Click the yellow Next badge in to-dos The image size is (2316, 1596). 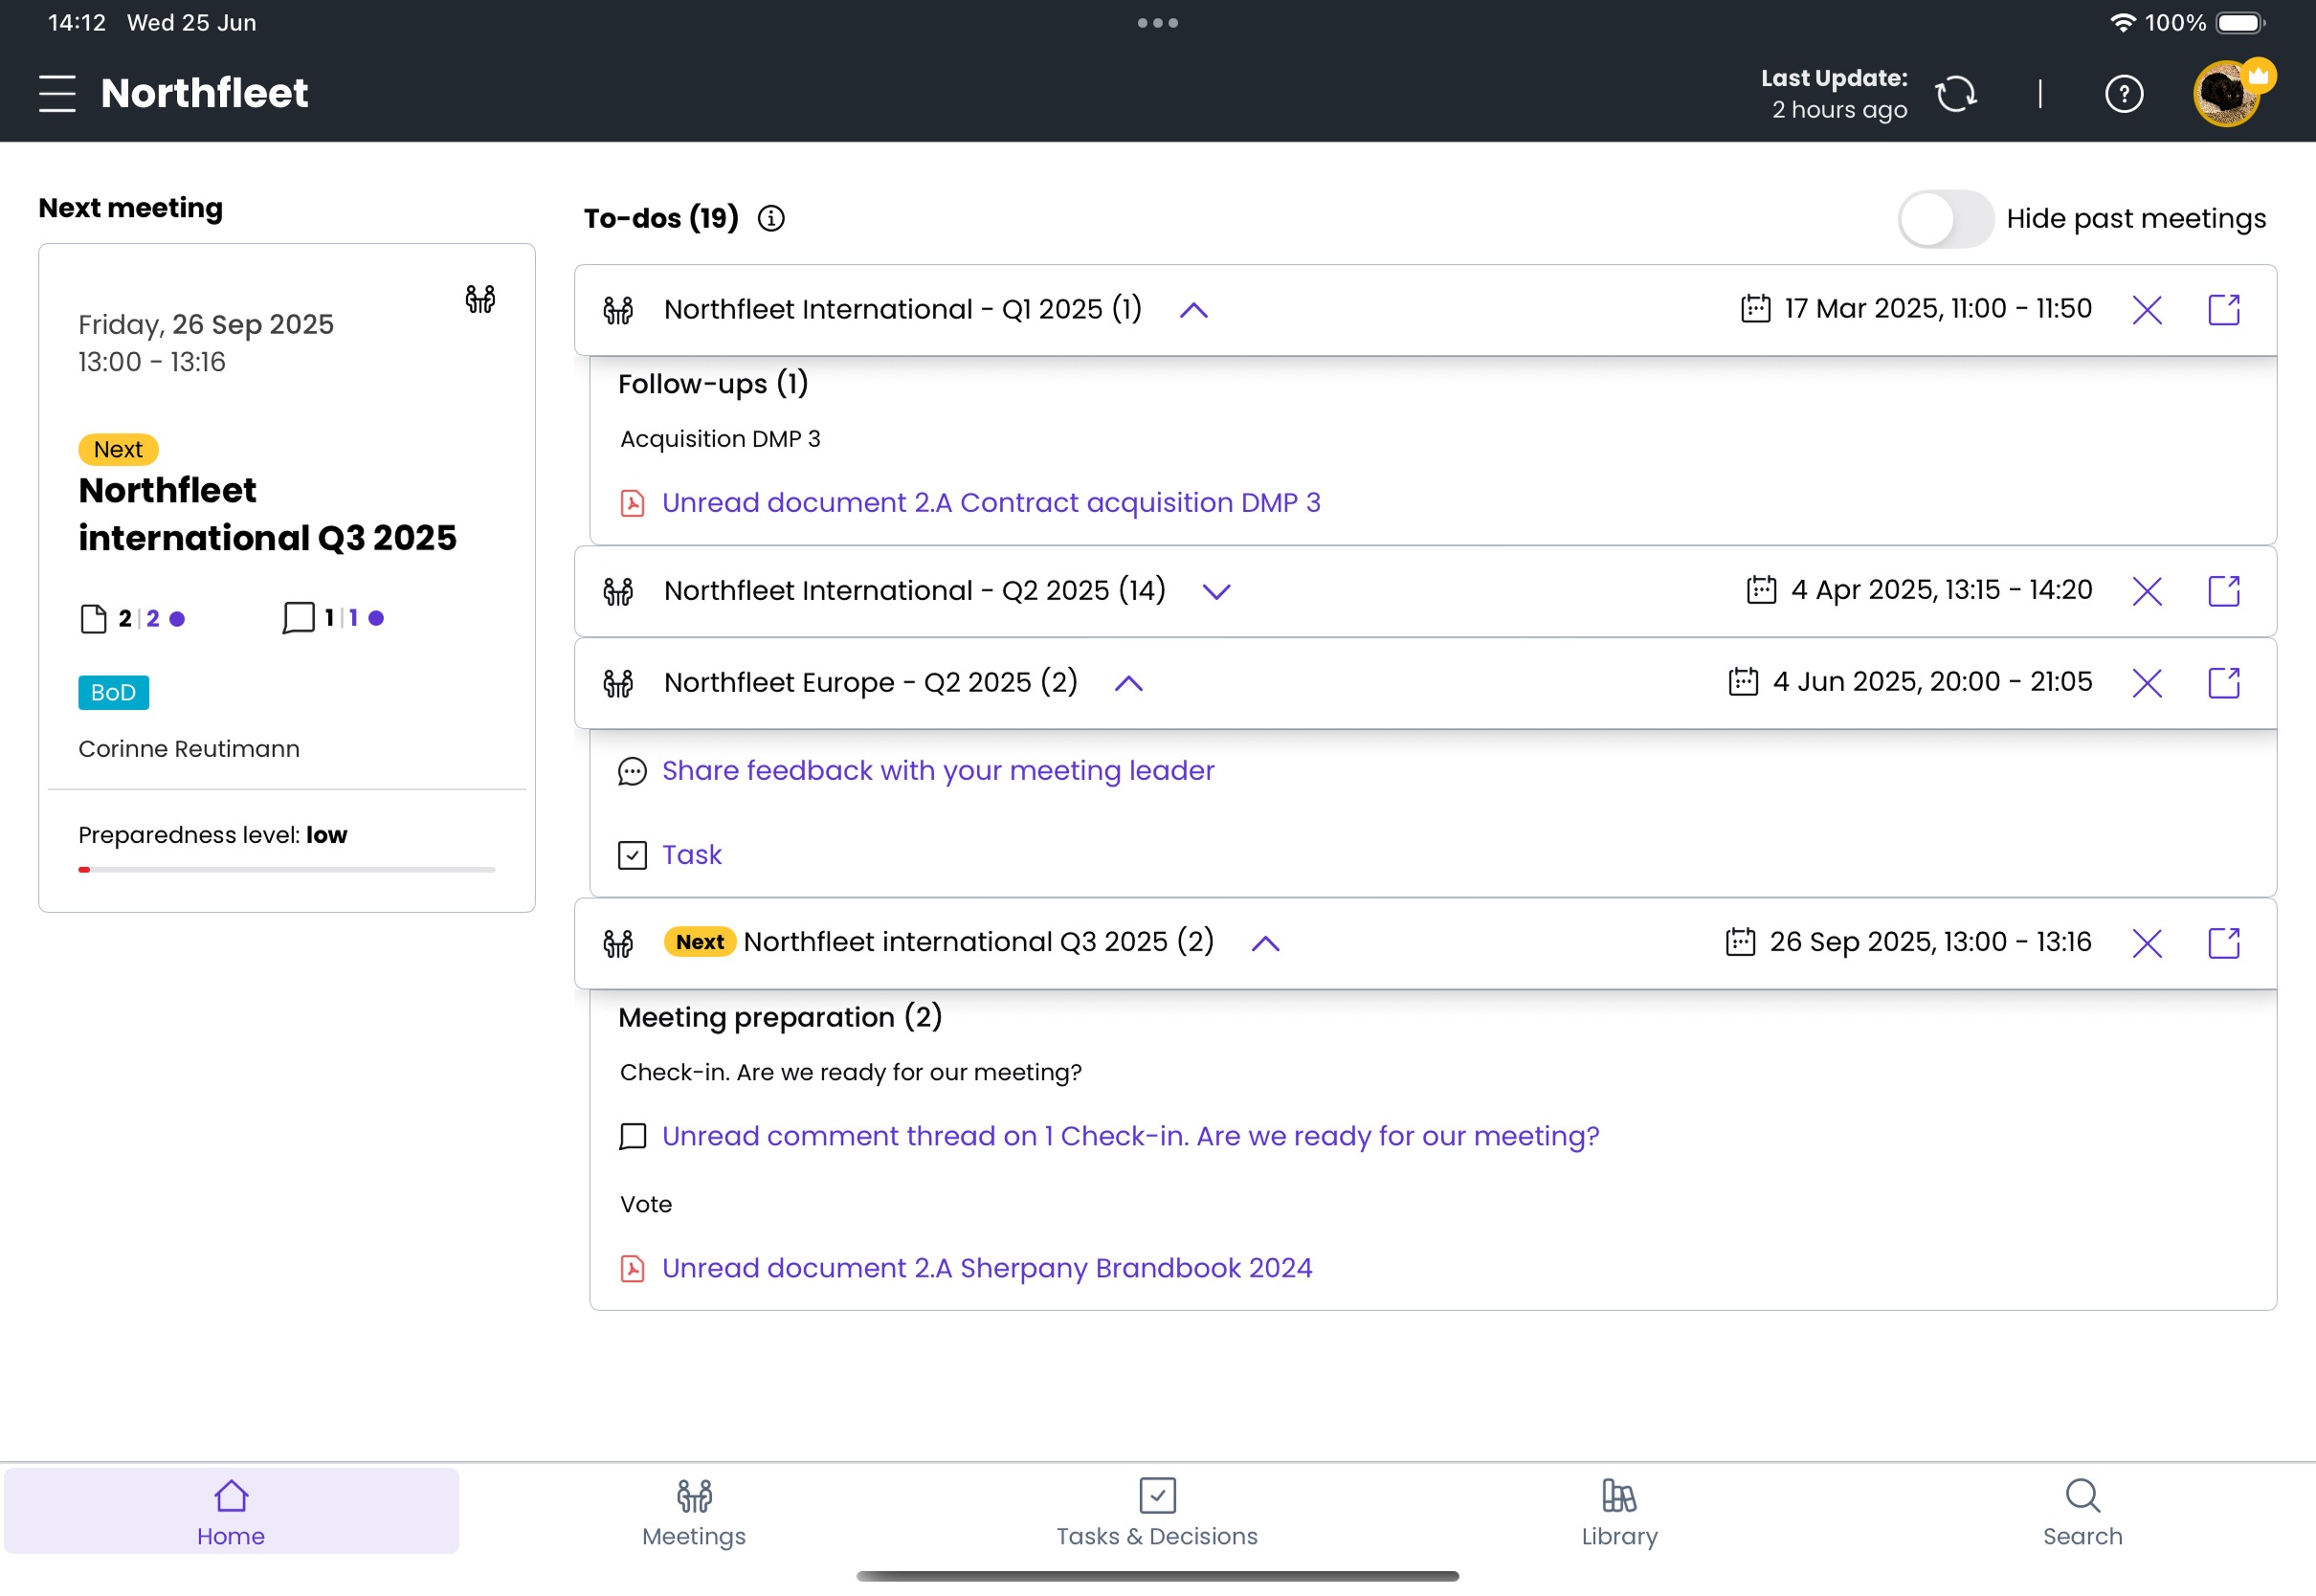click(700, 942)
